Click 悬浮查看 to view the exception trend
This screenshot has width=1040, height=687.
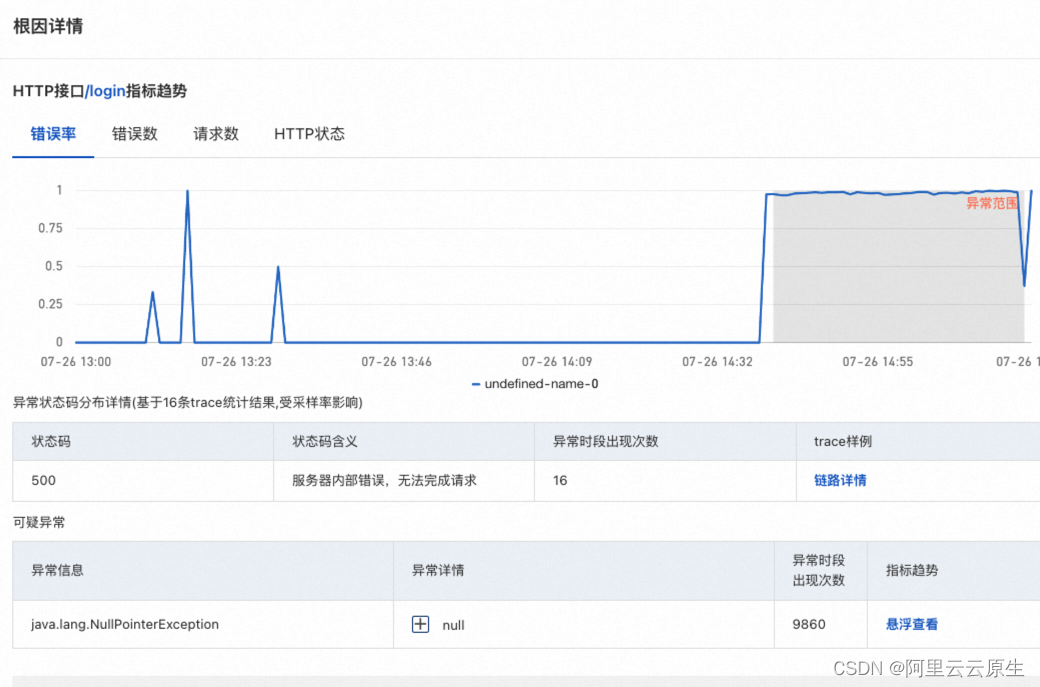pos(910,624)
